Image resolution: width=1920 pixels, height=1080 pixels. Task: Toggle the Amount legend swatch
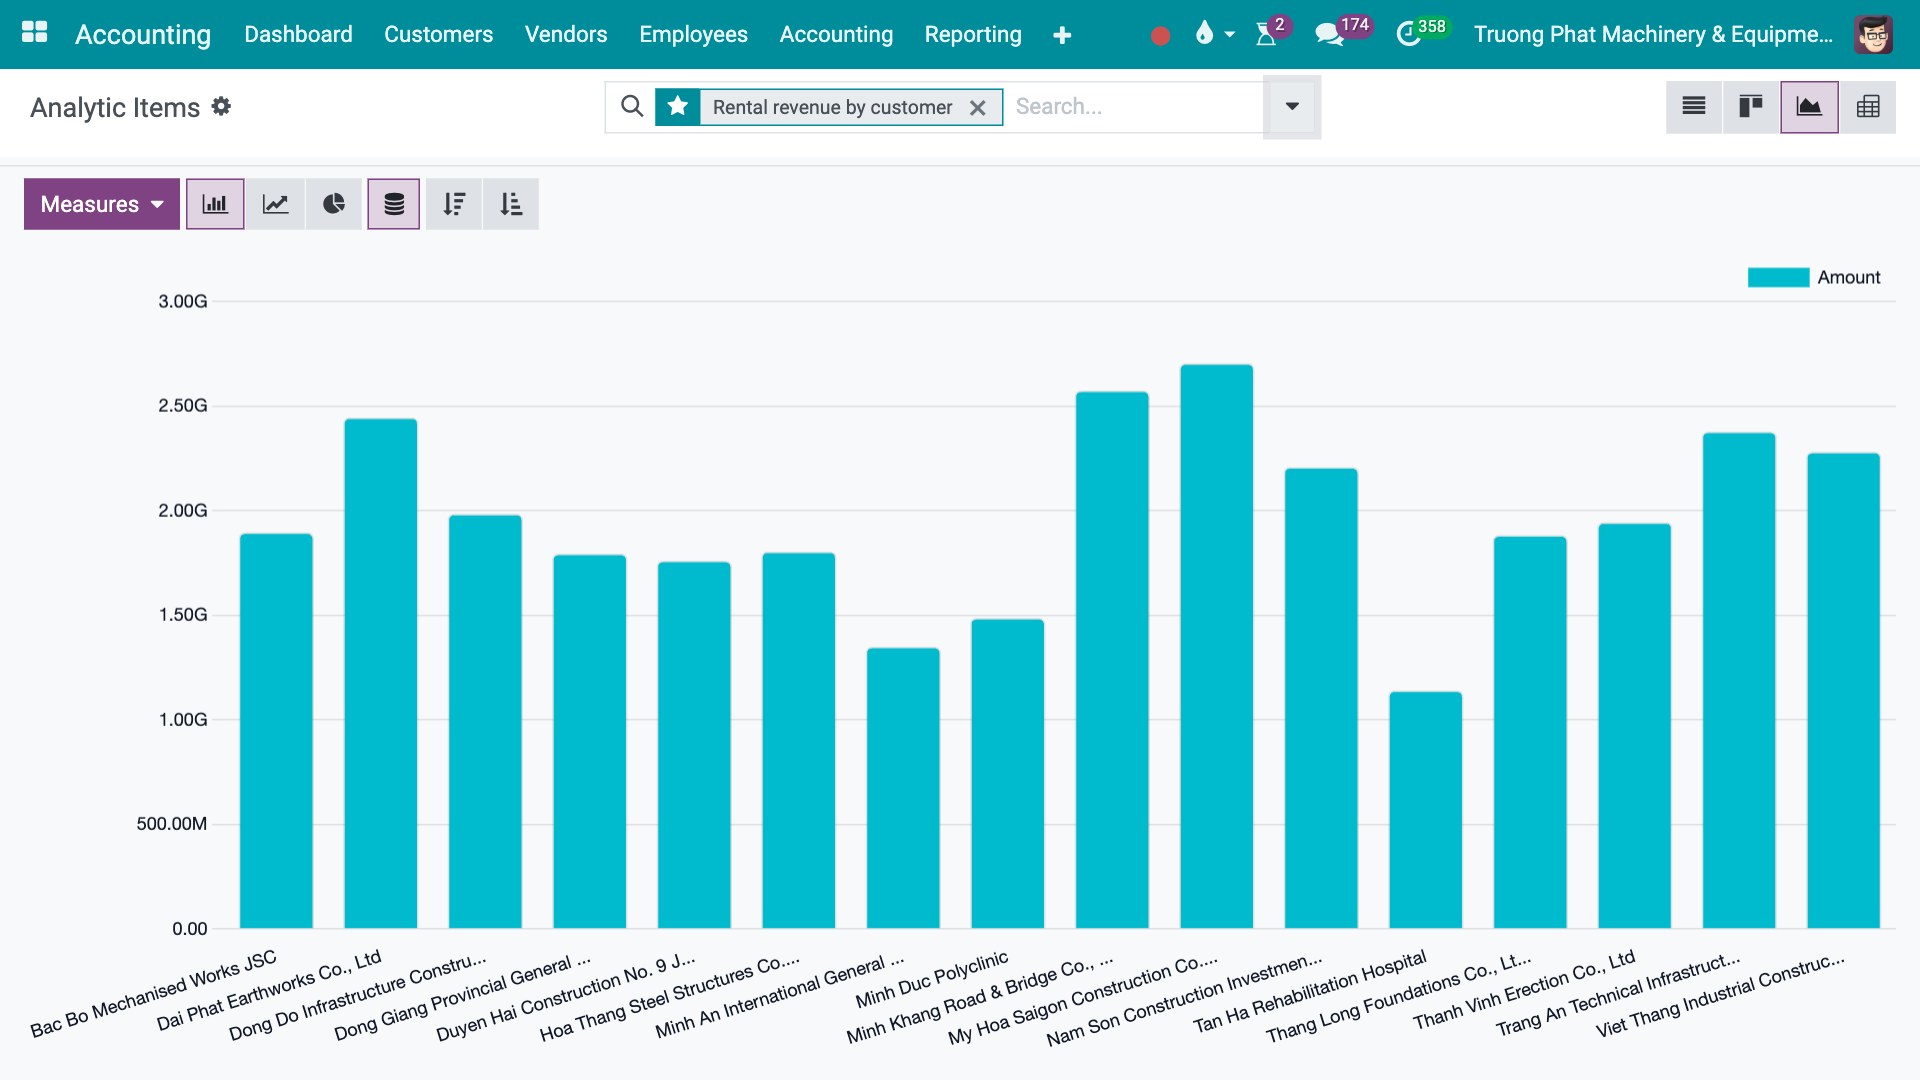(1778, 277)
